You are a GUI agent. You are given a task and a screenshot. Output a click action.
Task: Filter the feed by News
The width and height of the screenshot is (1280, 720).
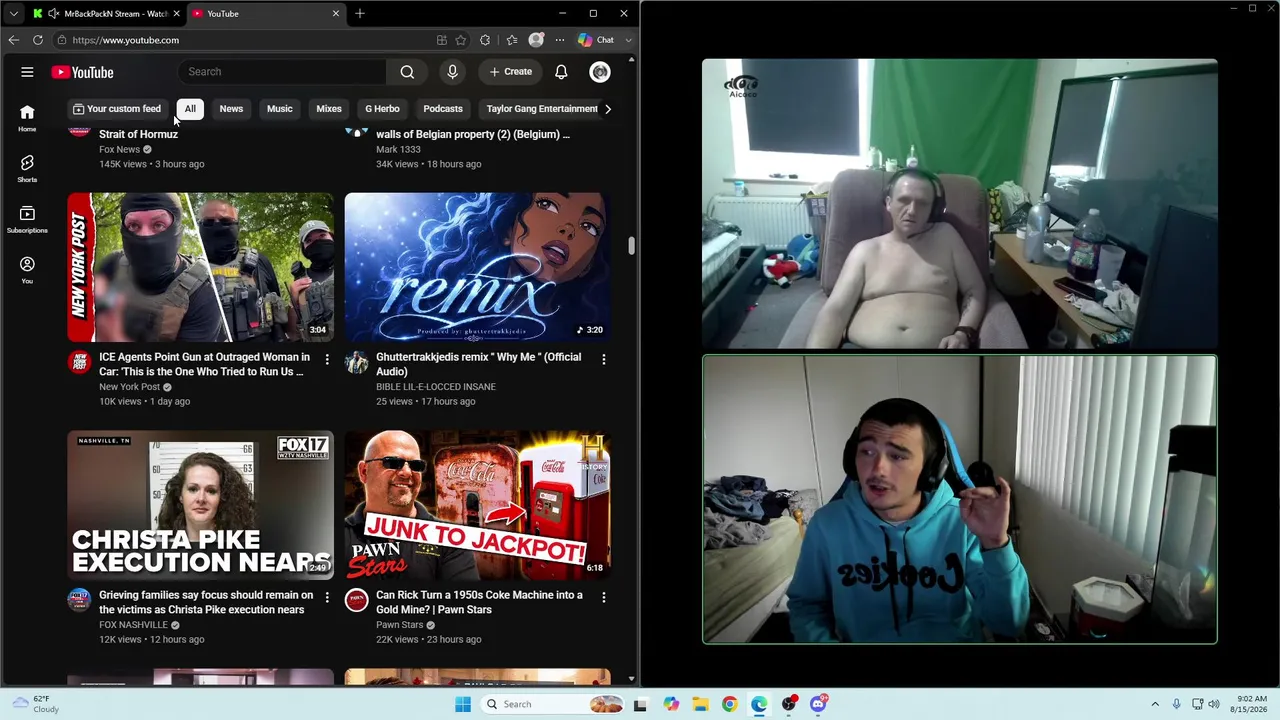click(x=231, y=109)
